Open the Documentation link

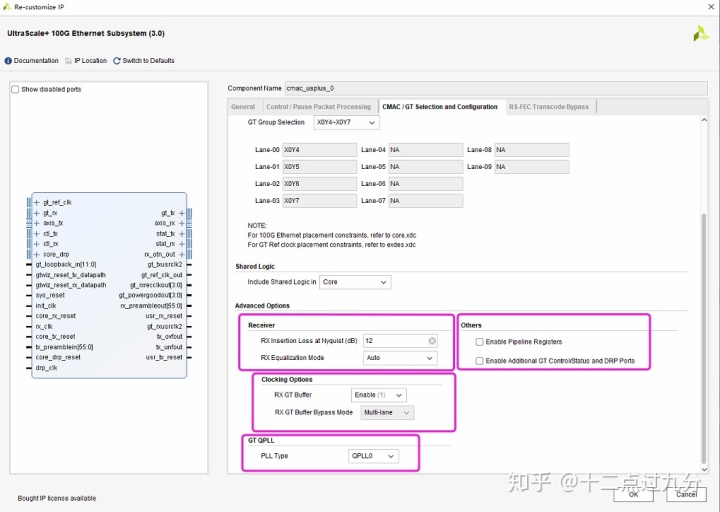[x=36, y=61]
